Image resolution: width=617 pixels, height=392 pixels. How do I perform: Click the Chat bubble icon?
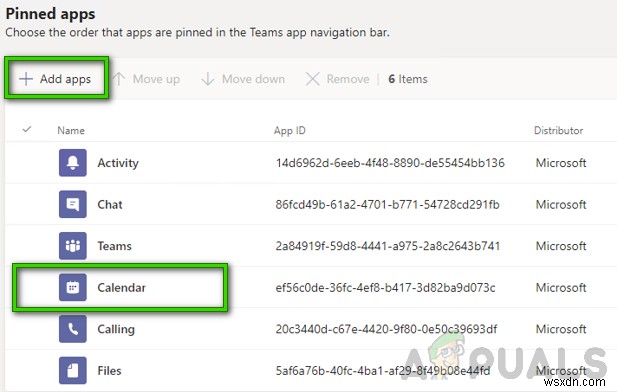point(73,204)
